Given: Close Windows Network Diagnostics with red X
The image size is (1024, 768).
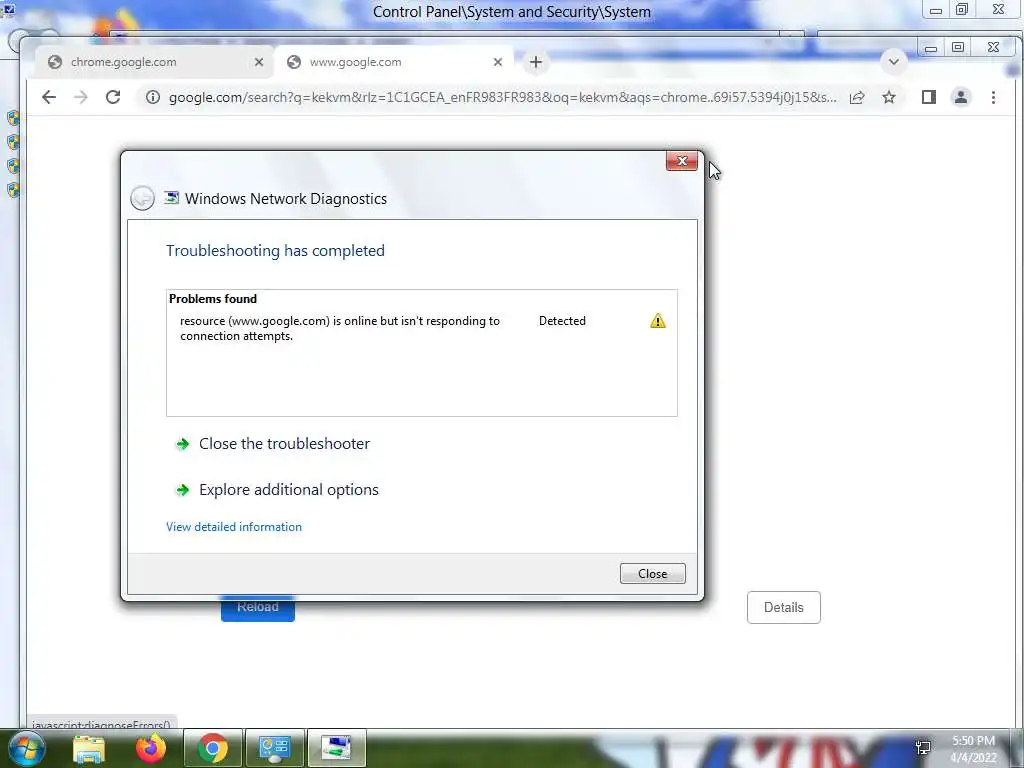Looking at the screenshot, I should tap(682, 161).
